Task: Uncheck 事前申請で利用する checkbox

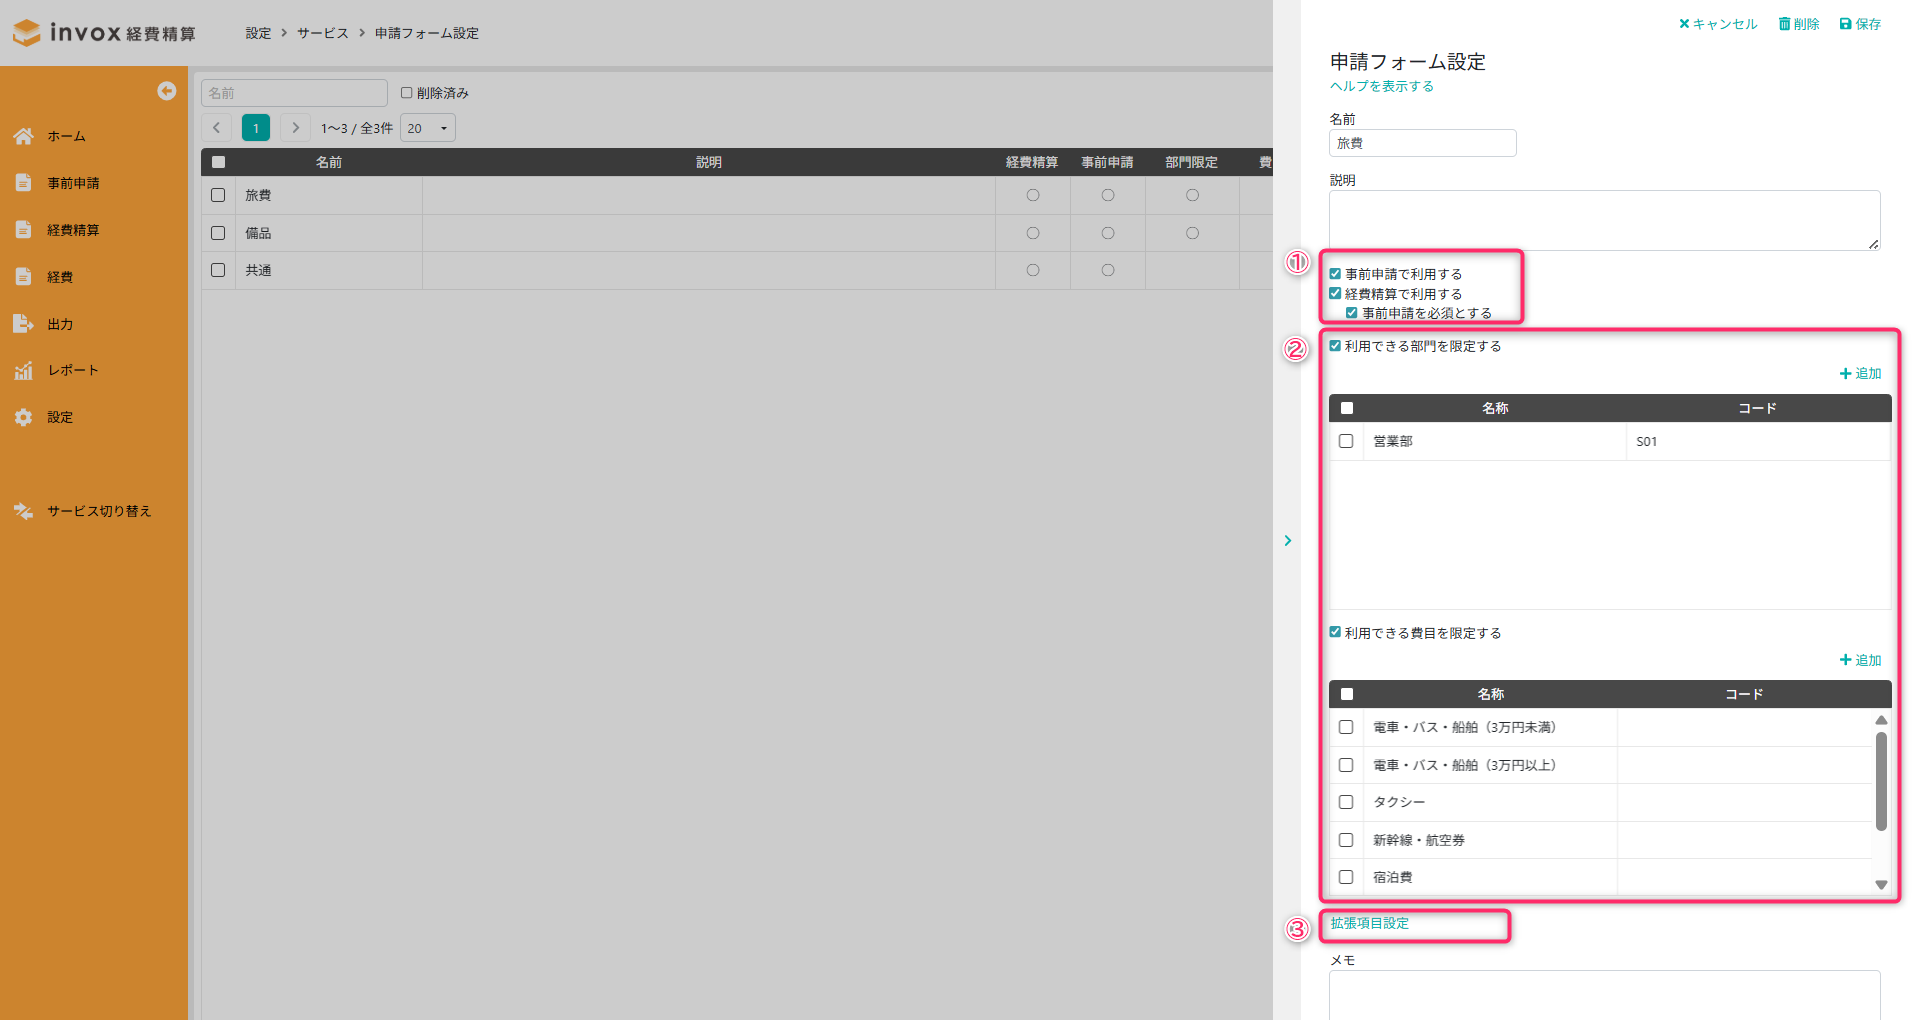Action: tap(1335, 274)
